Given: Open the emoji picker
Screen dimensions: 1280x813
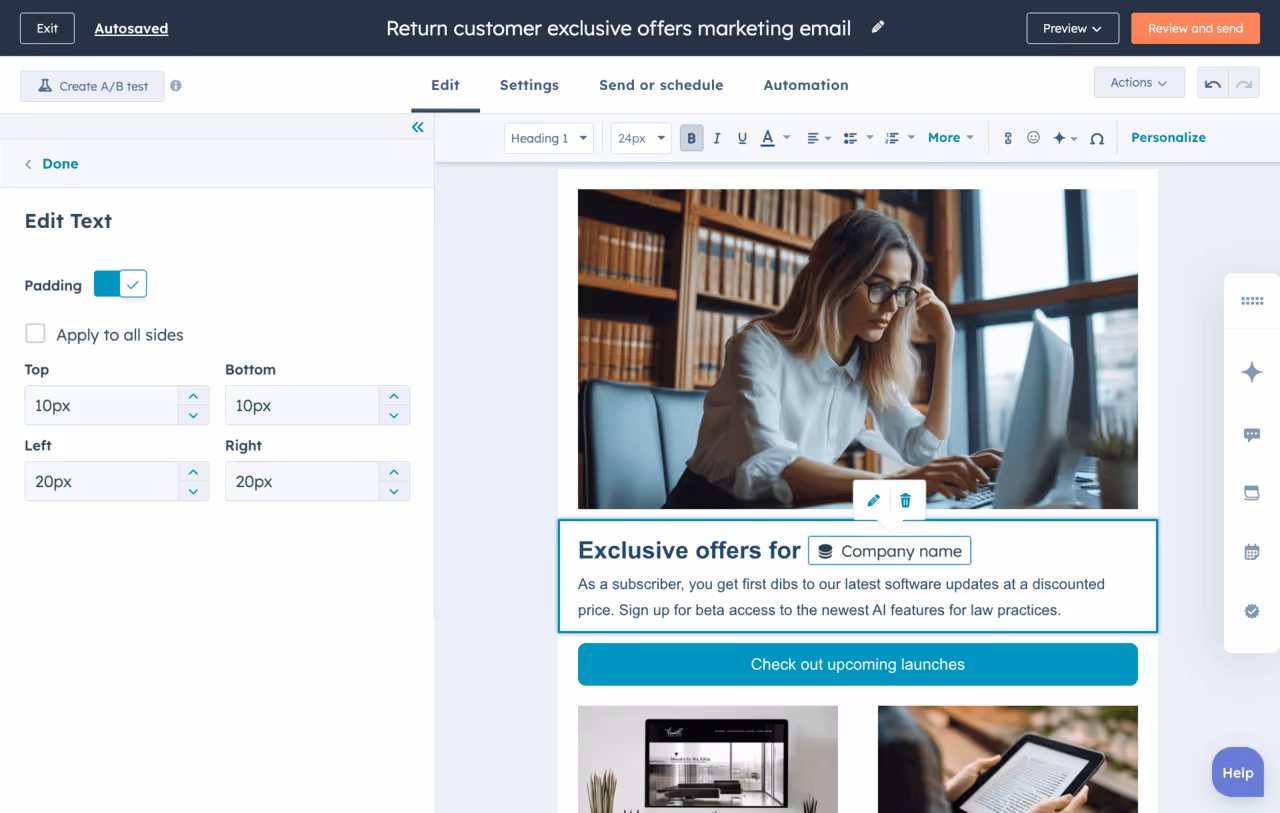Looking at the screenshot, I should coord(1033,138).
